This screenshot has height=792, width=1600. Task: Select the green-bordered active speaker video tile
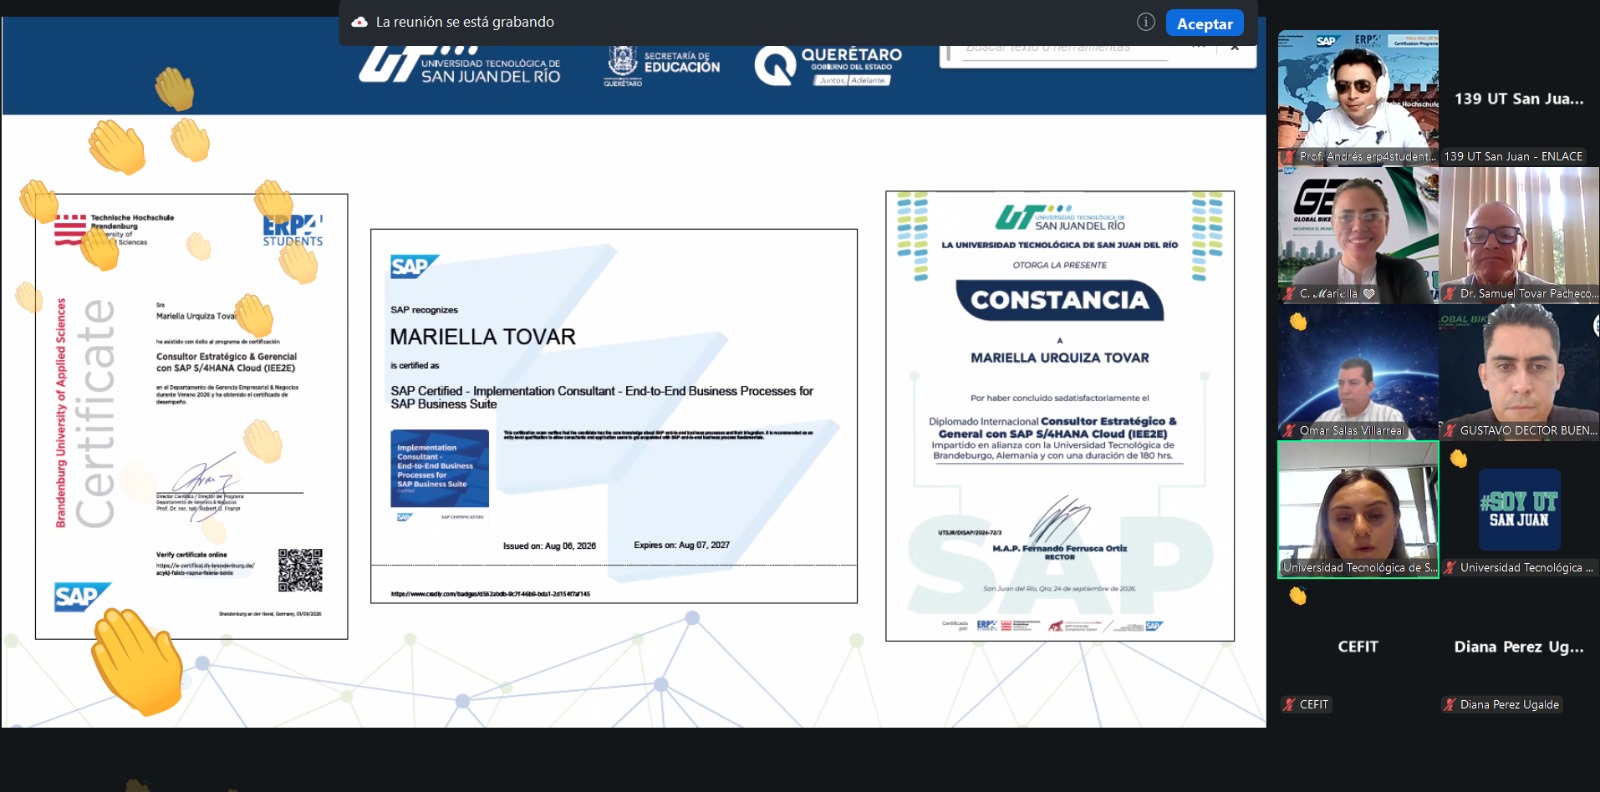(1358, 509)
